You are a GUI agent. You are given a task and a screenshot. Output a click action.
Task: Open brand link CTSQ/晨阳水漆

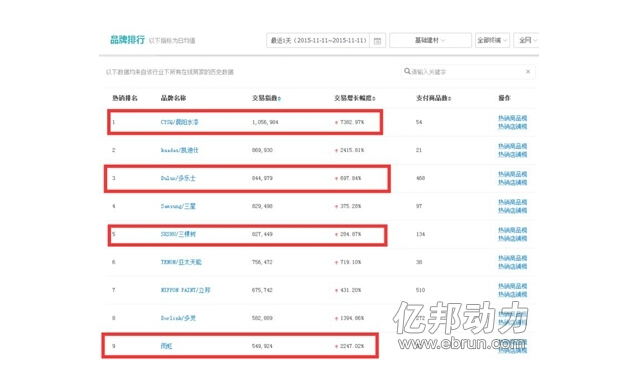pos(180,122)
